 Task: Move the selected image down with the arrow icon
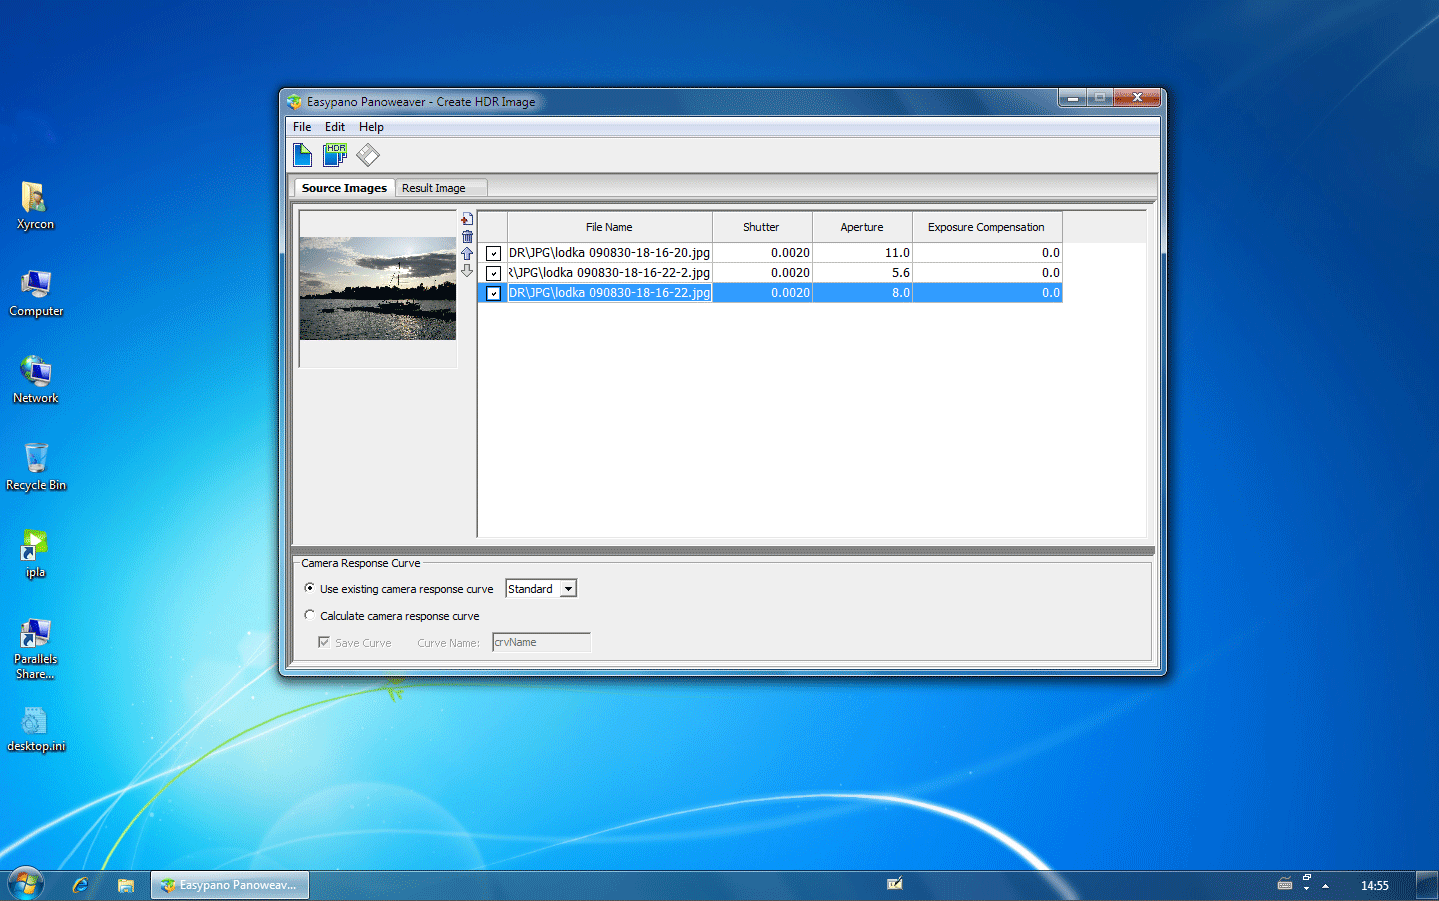tap(467, 271)
